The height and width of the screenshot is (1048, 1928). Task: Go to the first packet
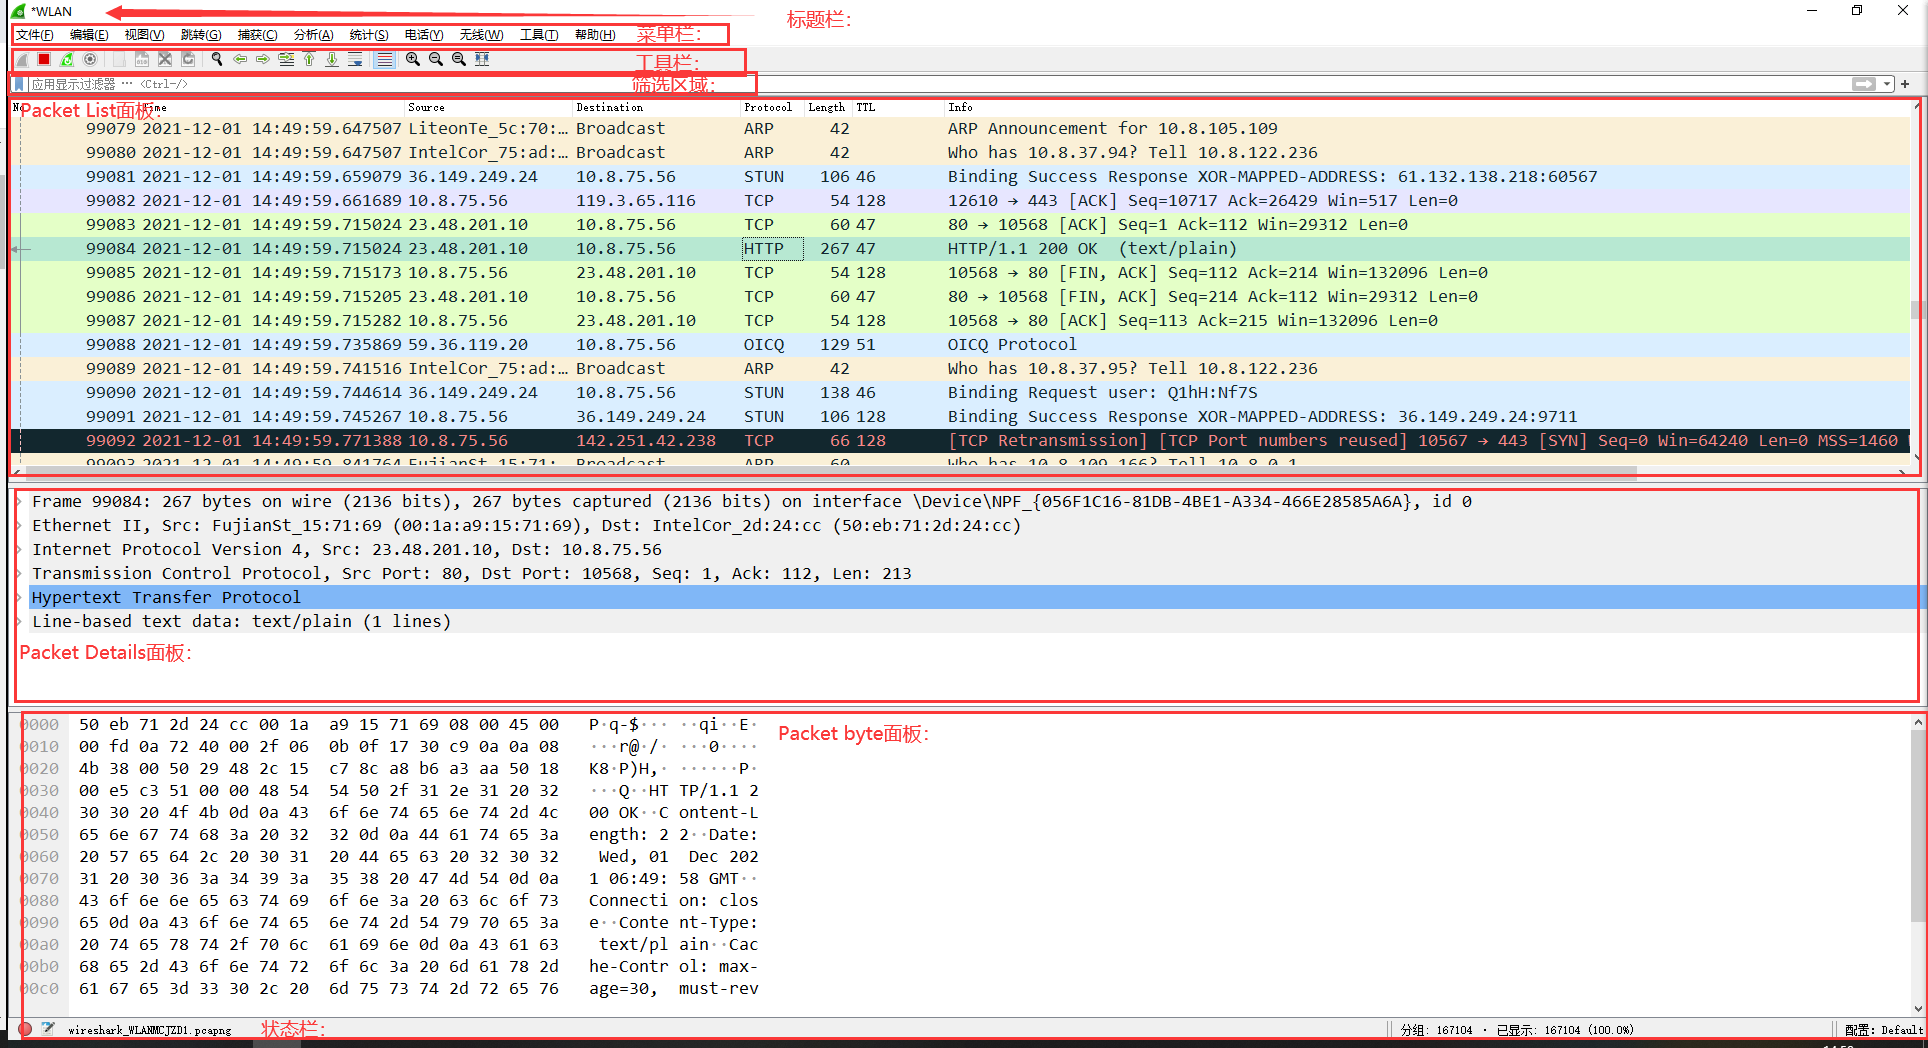[309, 59]
